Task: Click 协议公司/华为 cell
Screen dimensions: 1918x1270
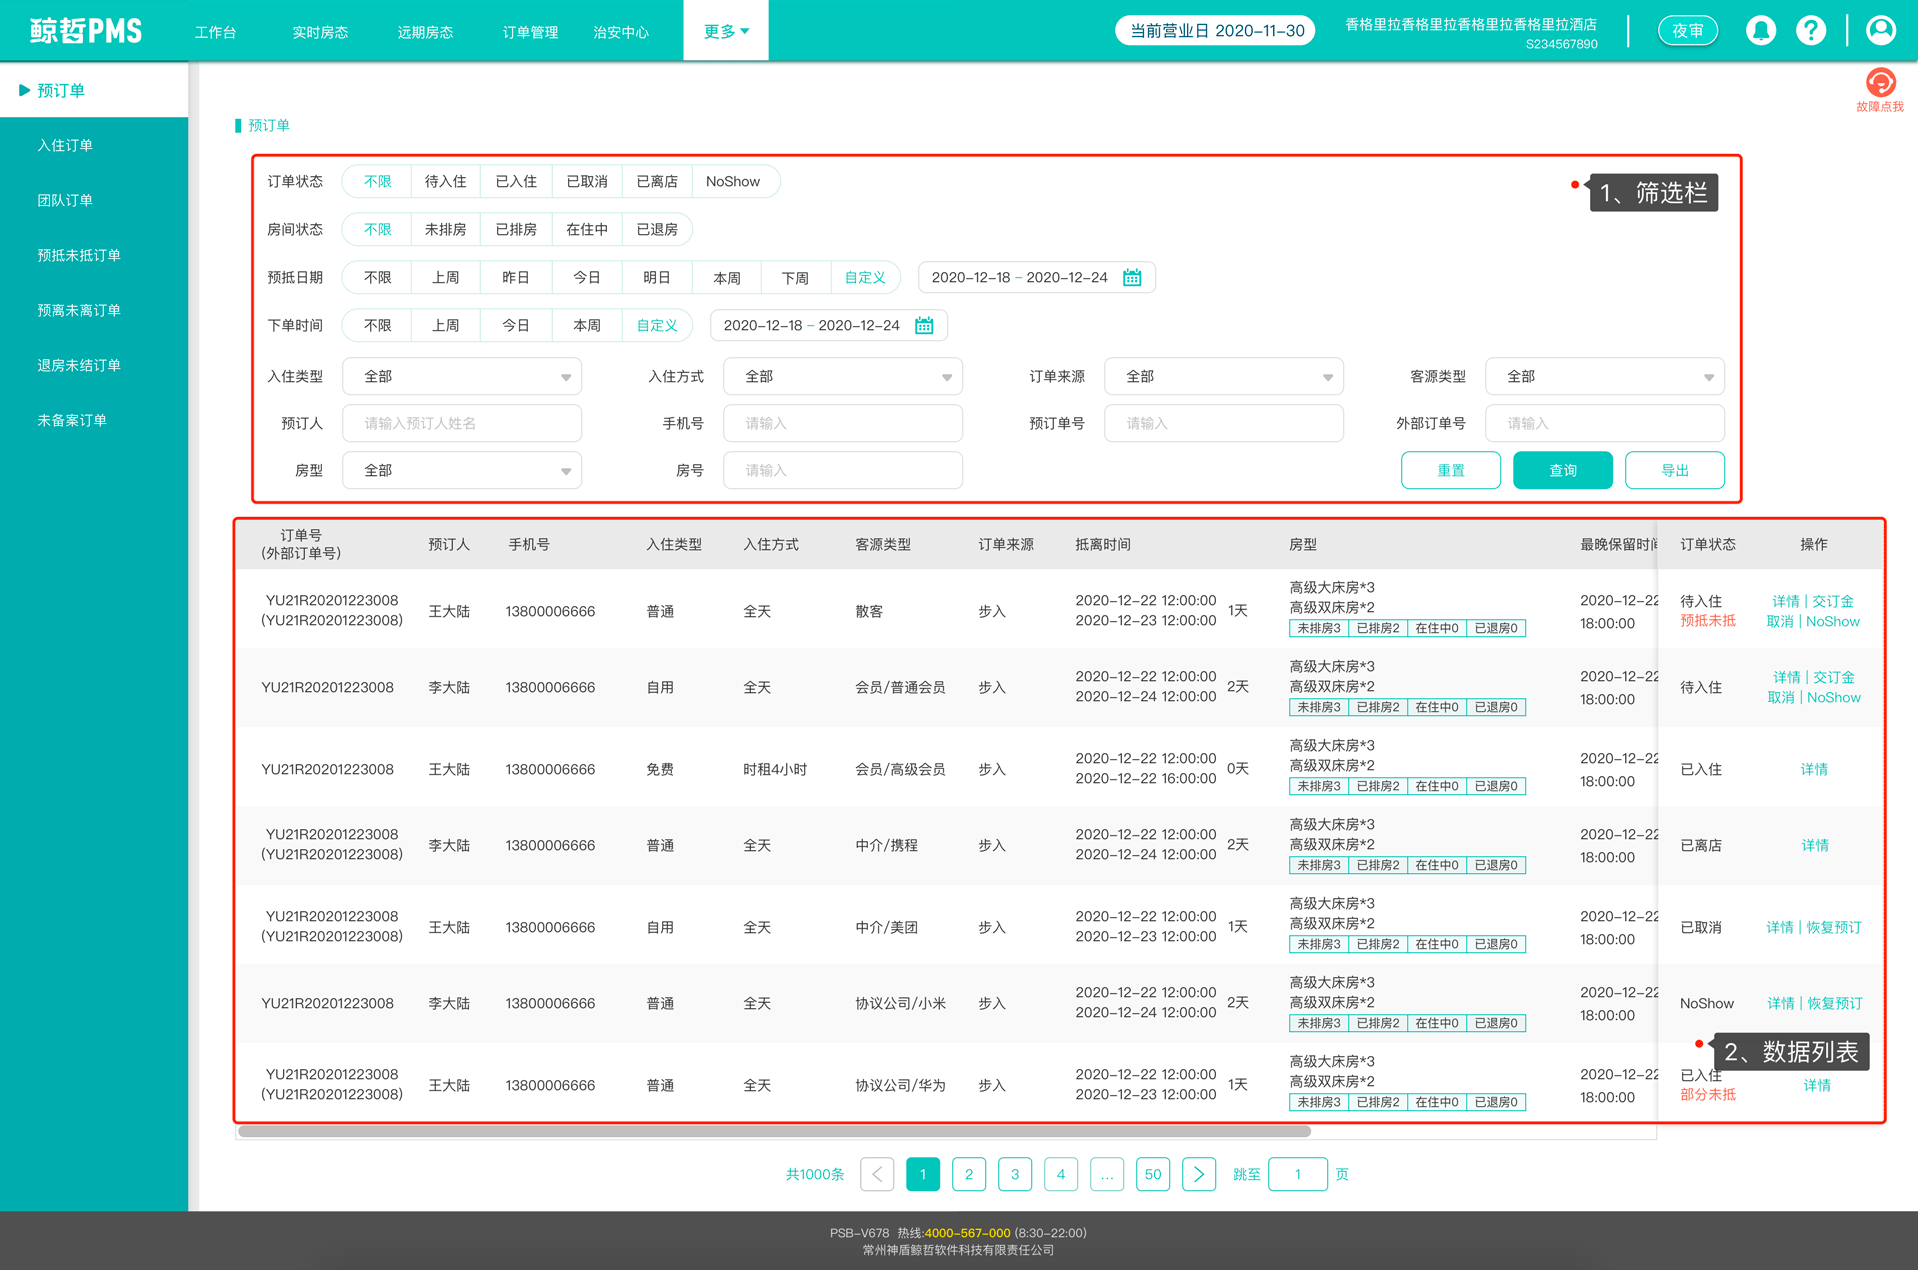Action: [900, 1085]
